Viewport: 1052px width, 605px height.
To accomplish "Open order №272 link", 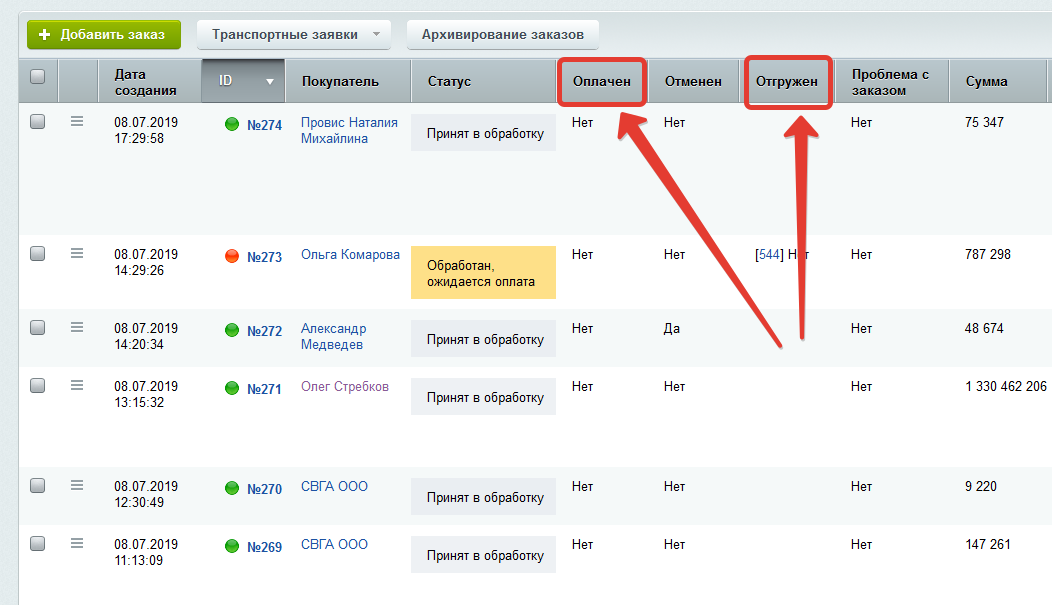I will 264,331.
